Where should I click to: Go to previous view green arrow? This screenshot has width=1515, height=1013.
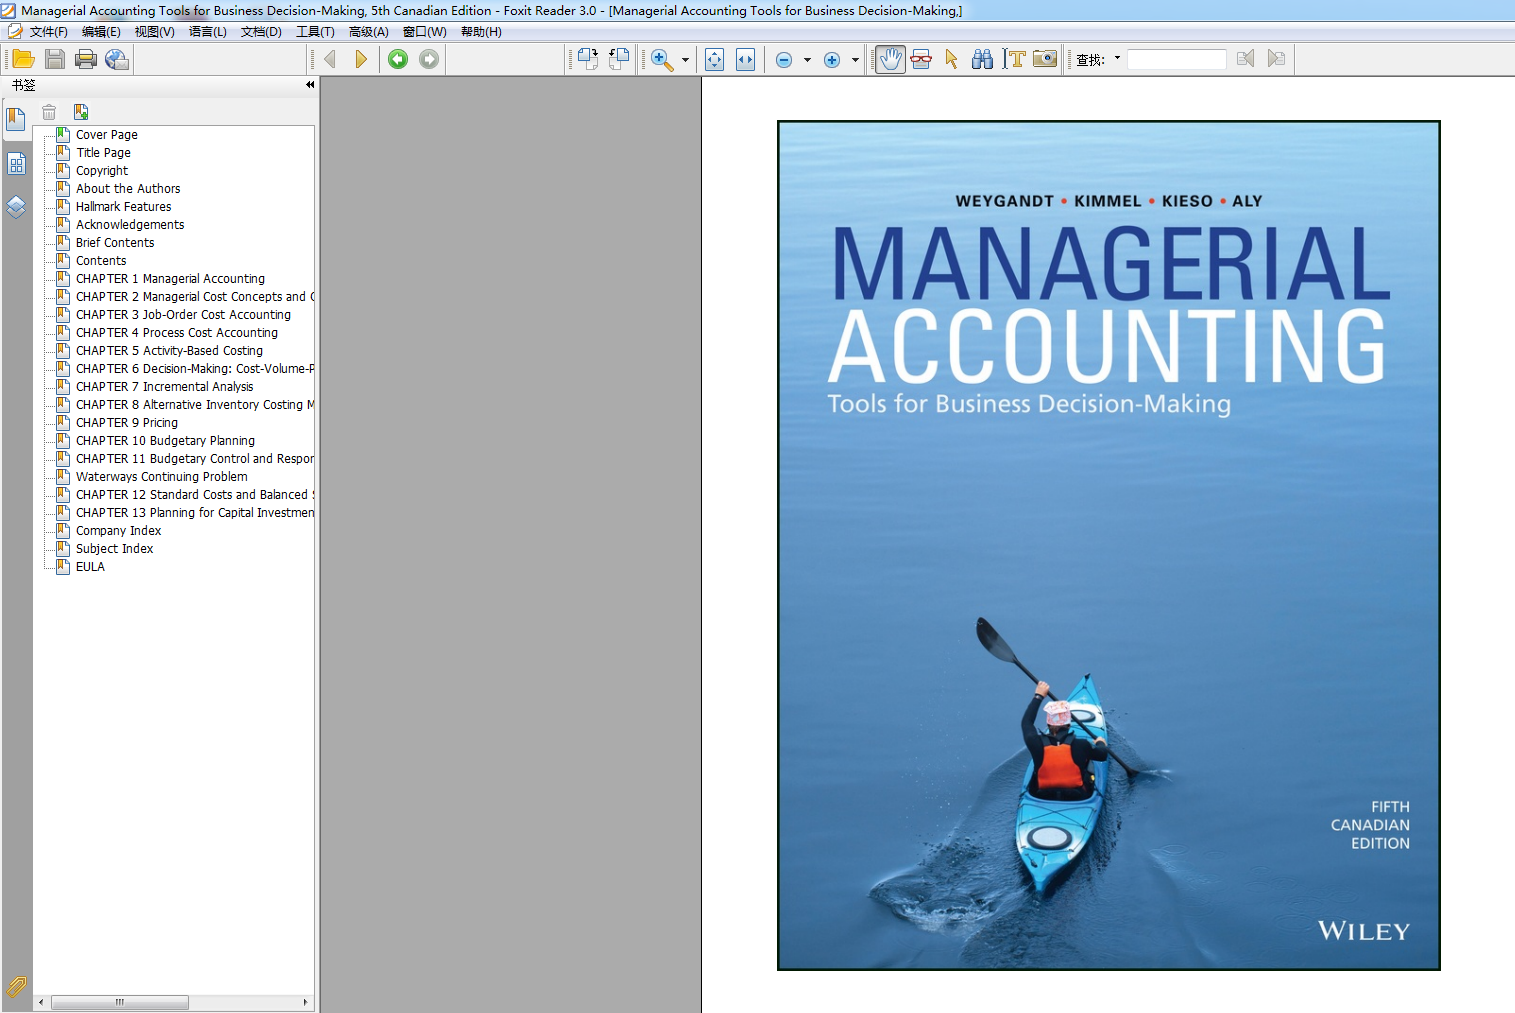click(398, 59)
